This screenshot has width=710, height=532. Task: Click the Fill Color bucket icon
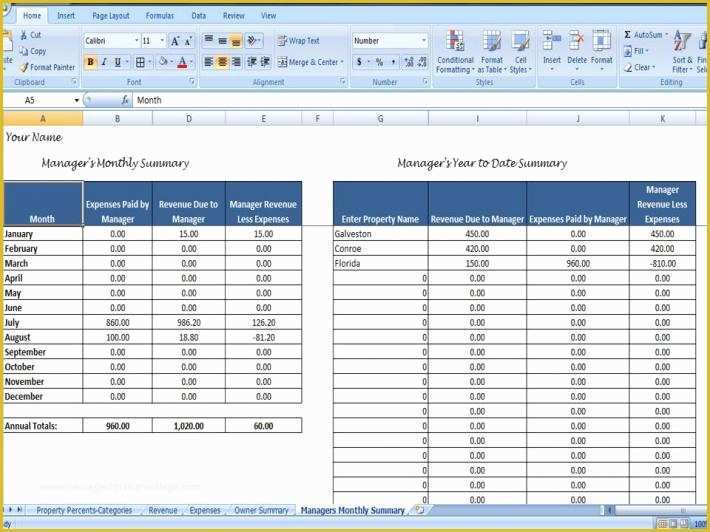coord(163,62)
